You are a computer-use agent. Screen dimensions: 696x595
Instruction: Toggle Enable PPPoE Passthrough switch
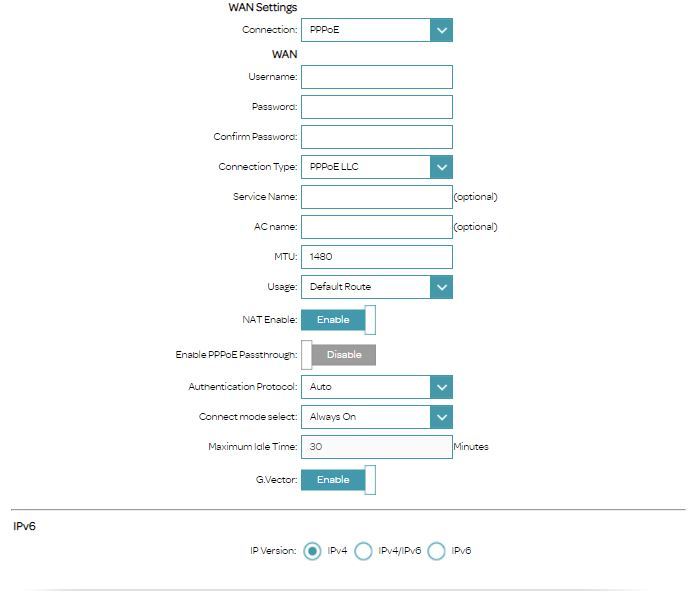(338, 355)
